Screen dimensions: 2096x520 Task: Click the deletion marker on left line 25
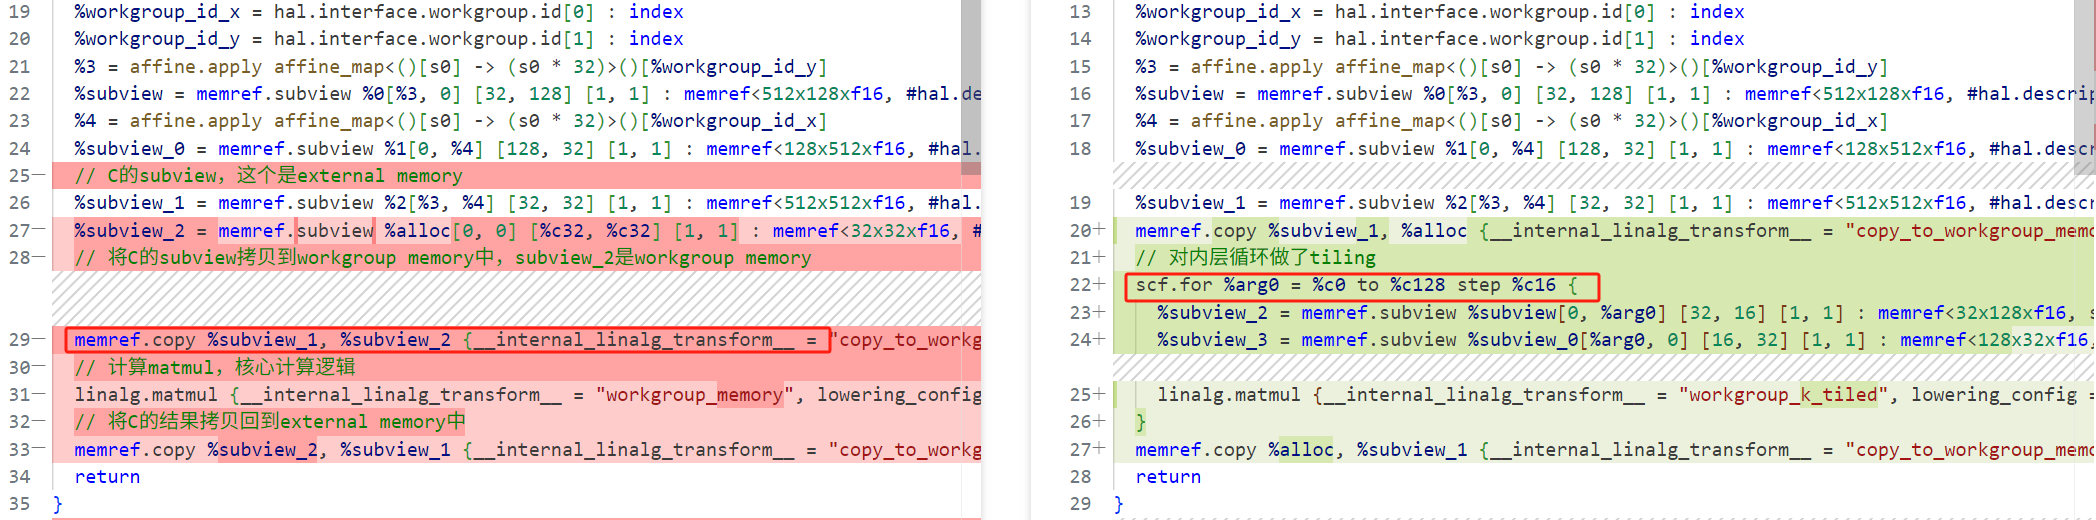[x=39, y=176]
